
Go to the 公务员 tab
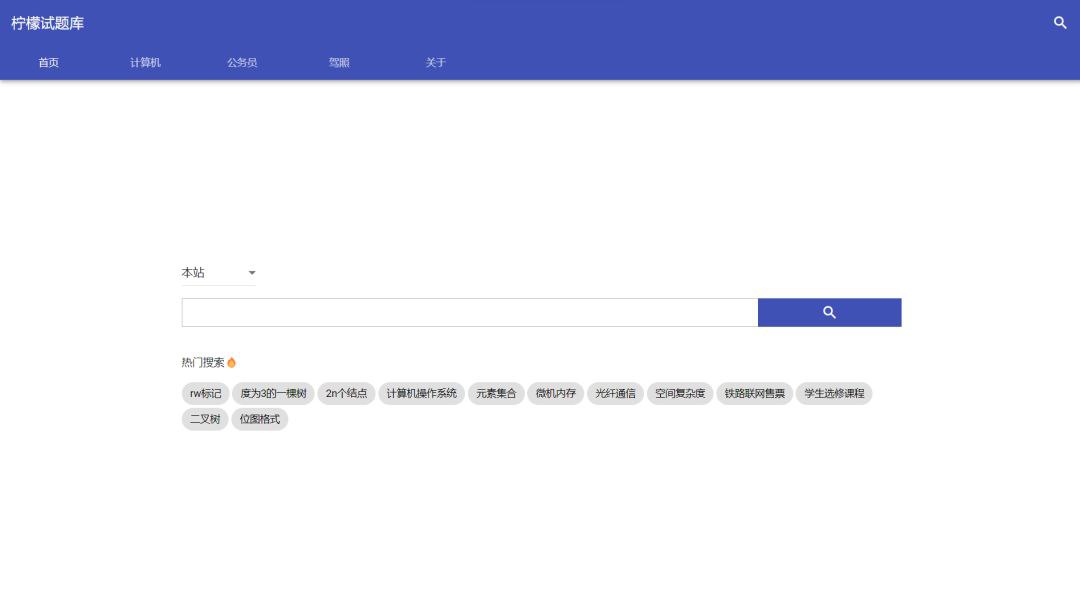coord(242,62)
